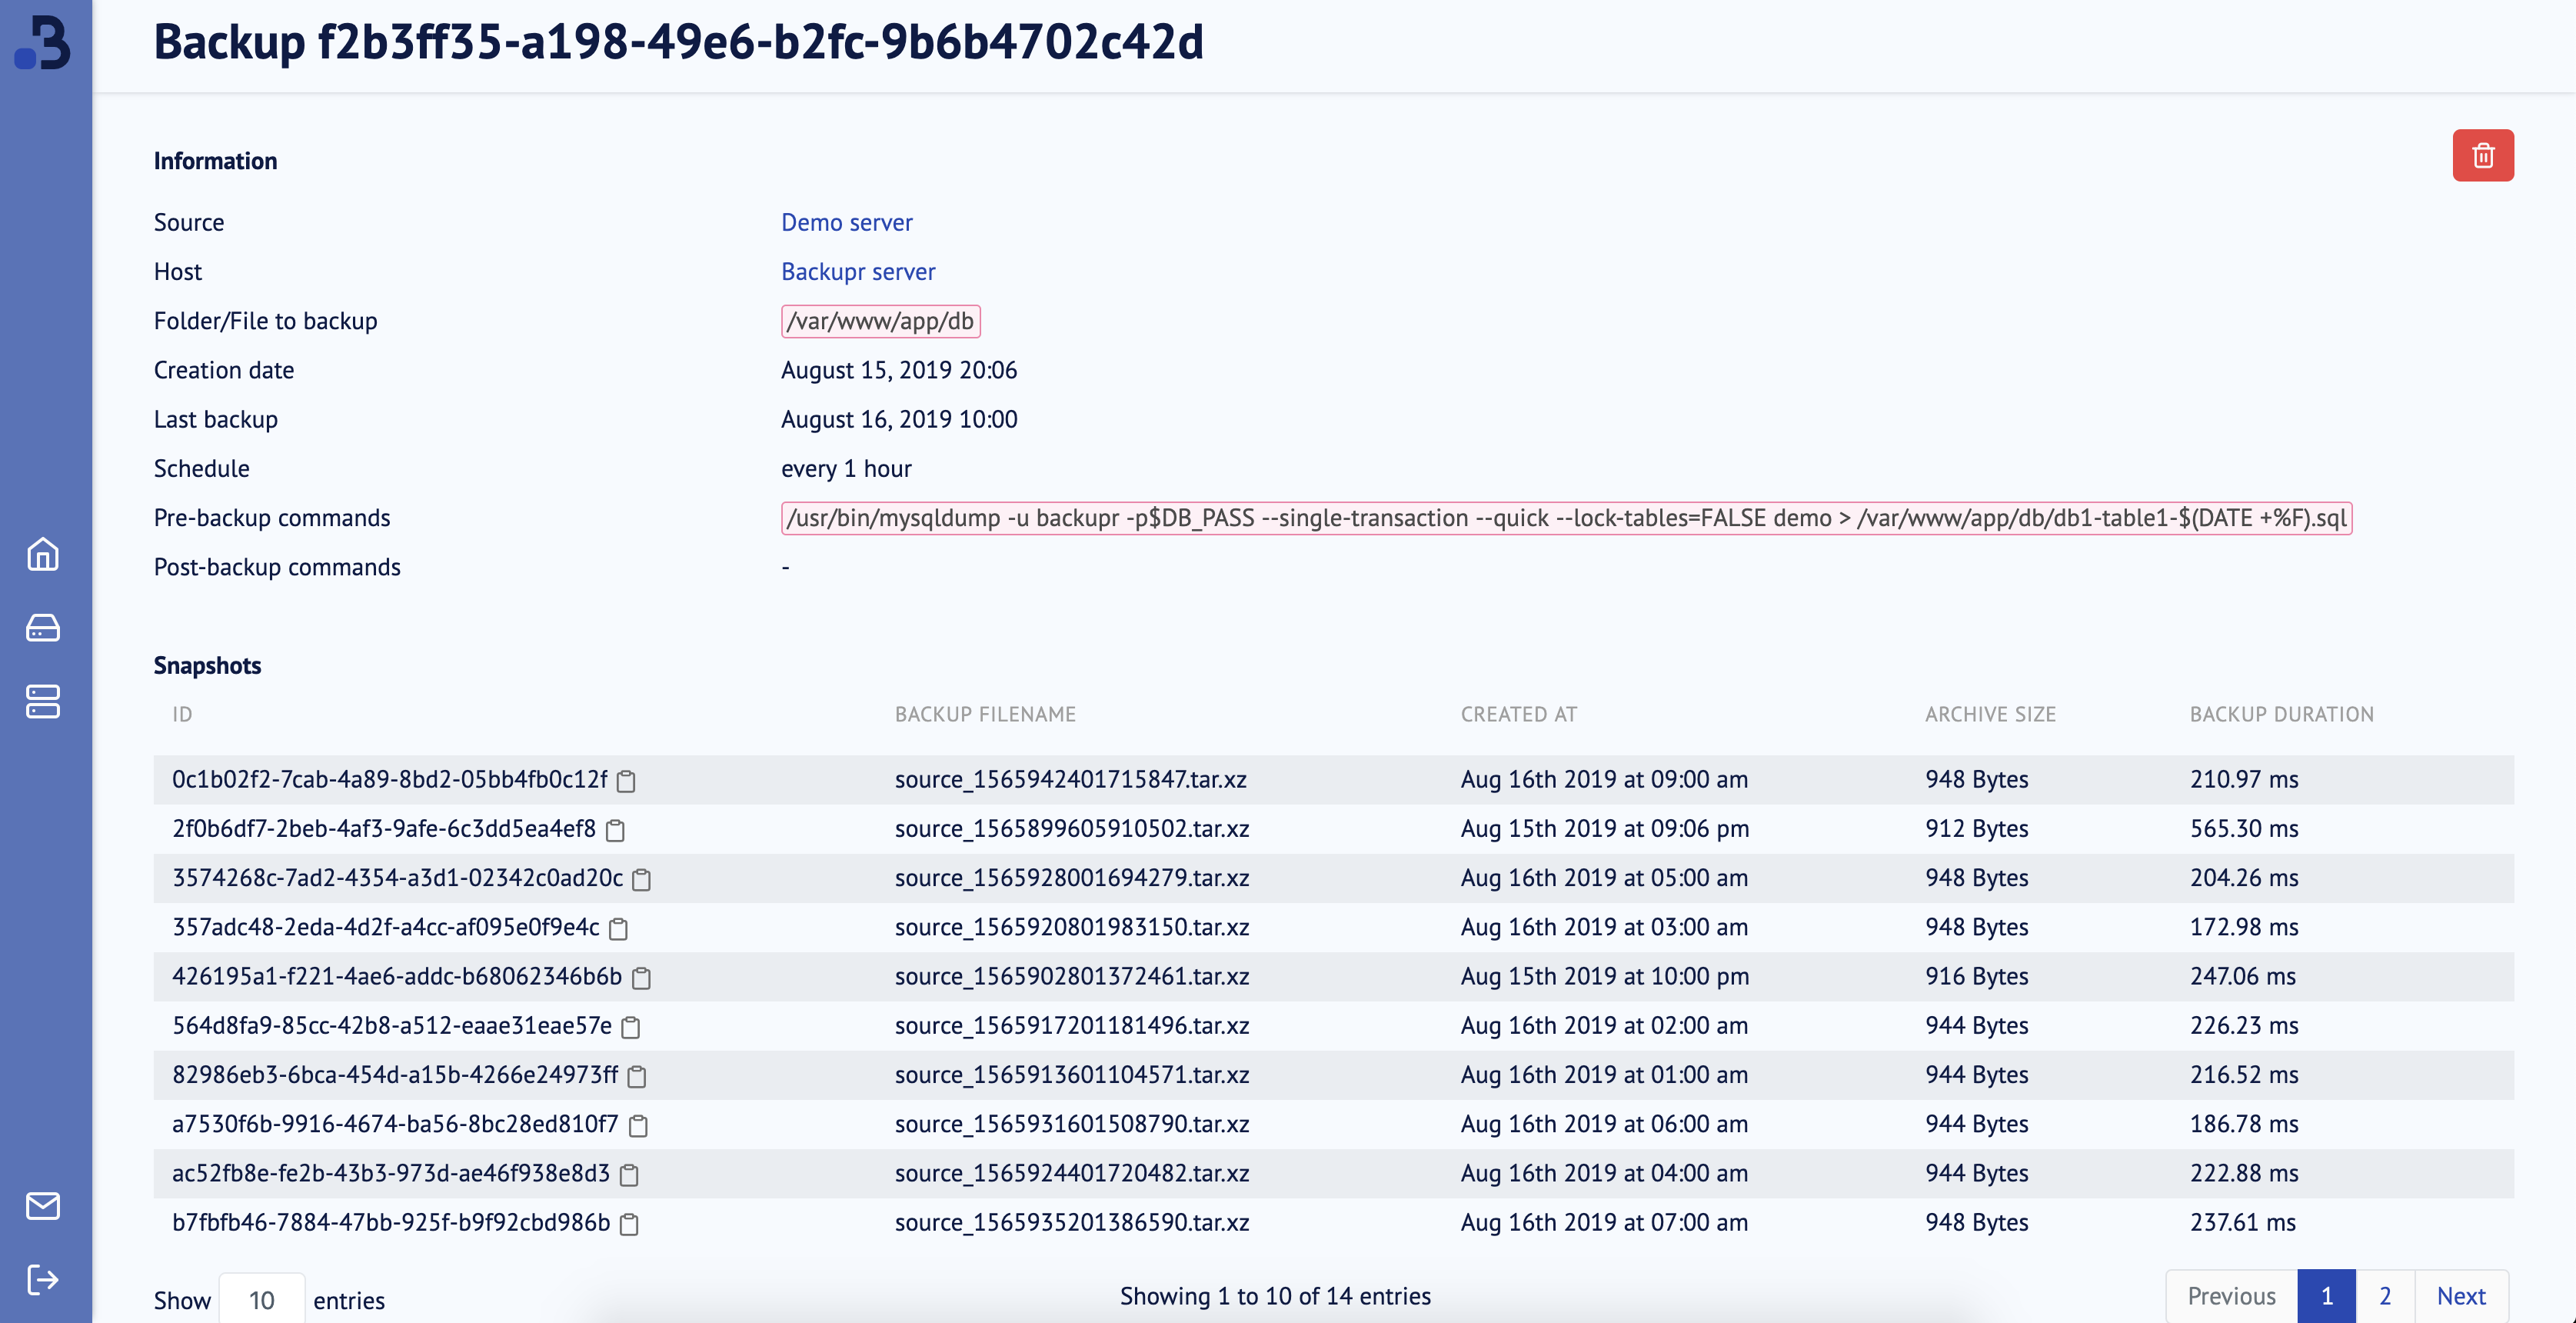
Task: Sort by BACKUP DURATION column header
Action: point(2281,714)
